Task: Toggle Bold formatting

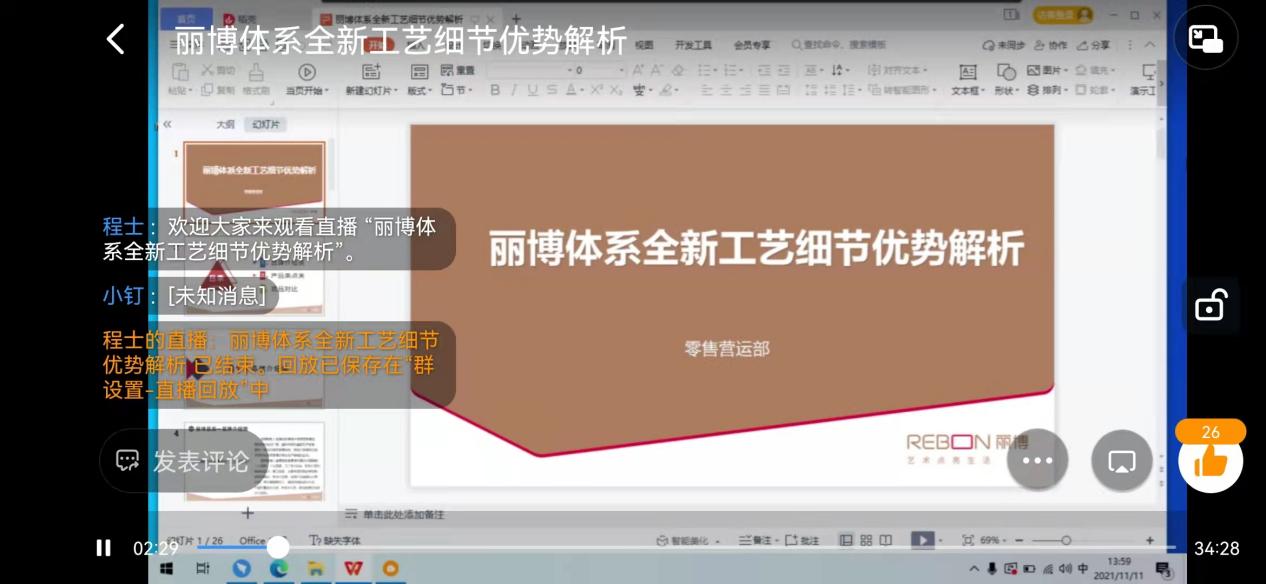Action: pos(494,90)
